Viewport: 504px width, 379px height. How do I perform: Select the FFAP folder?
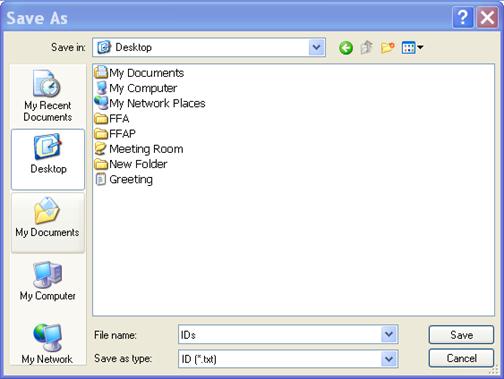tap(115, 134)
